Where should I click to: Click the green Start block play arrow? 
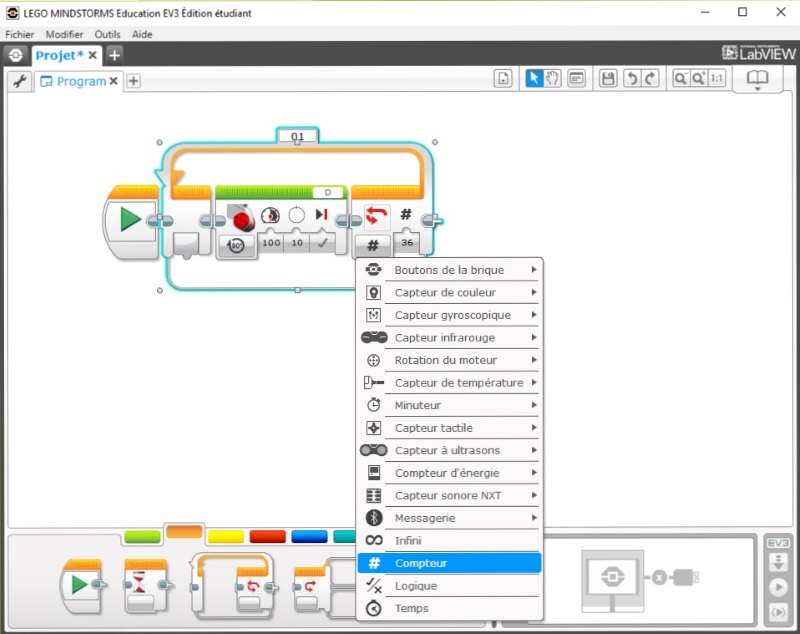click(131, 220)
